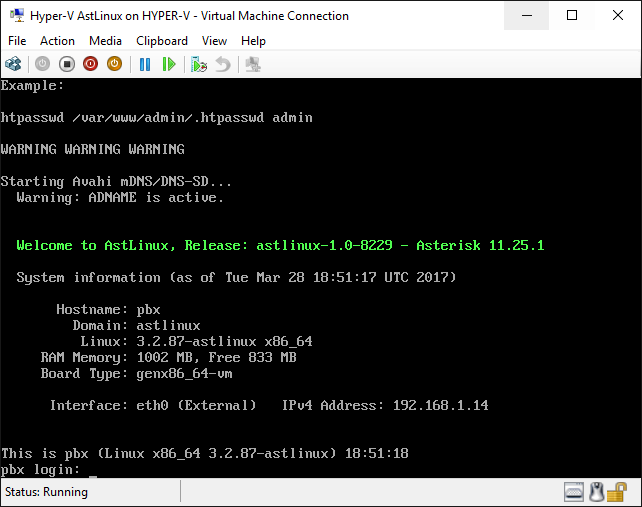Click the 'Interface: eth0 (External)' text

point(153,405)
